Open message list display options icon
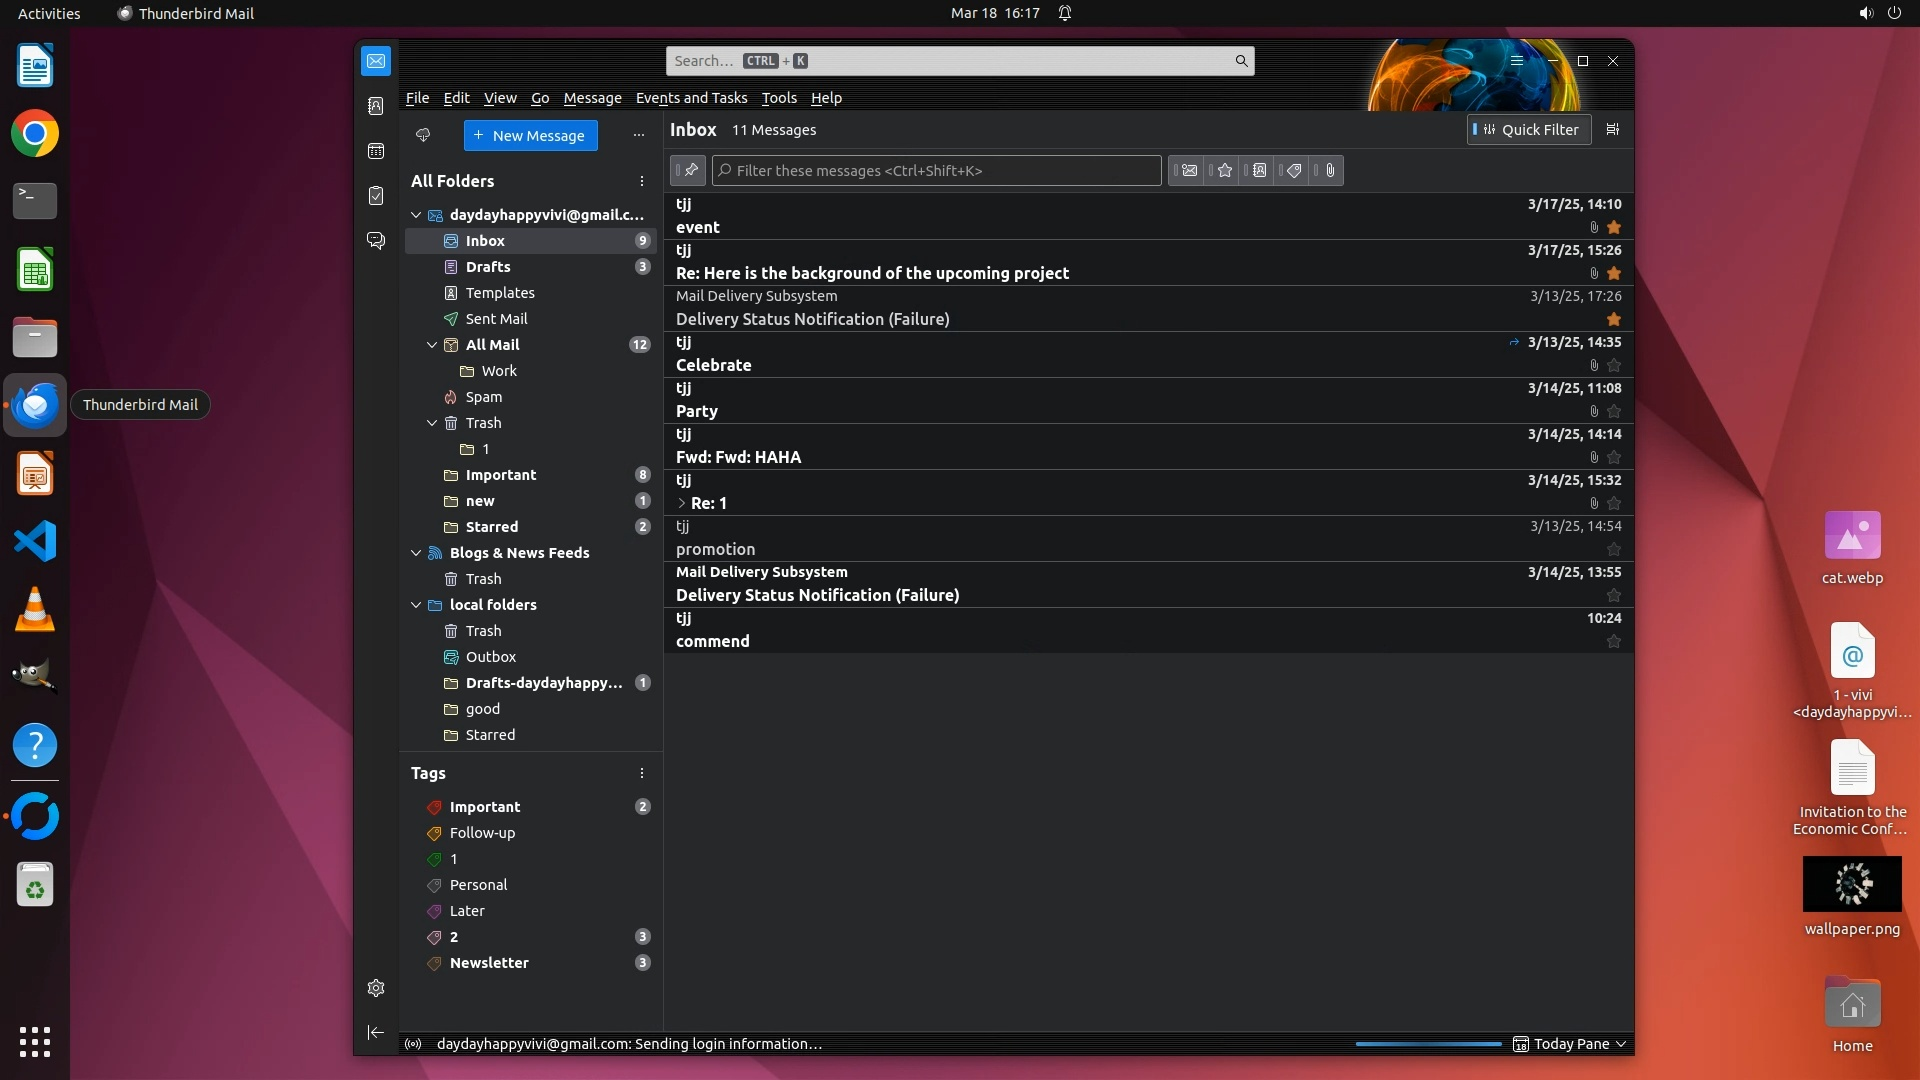Viewport: 1920px width, 1080px height. click(x=1612, y=129)
